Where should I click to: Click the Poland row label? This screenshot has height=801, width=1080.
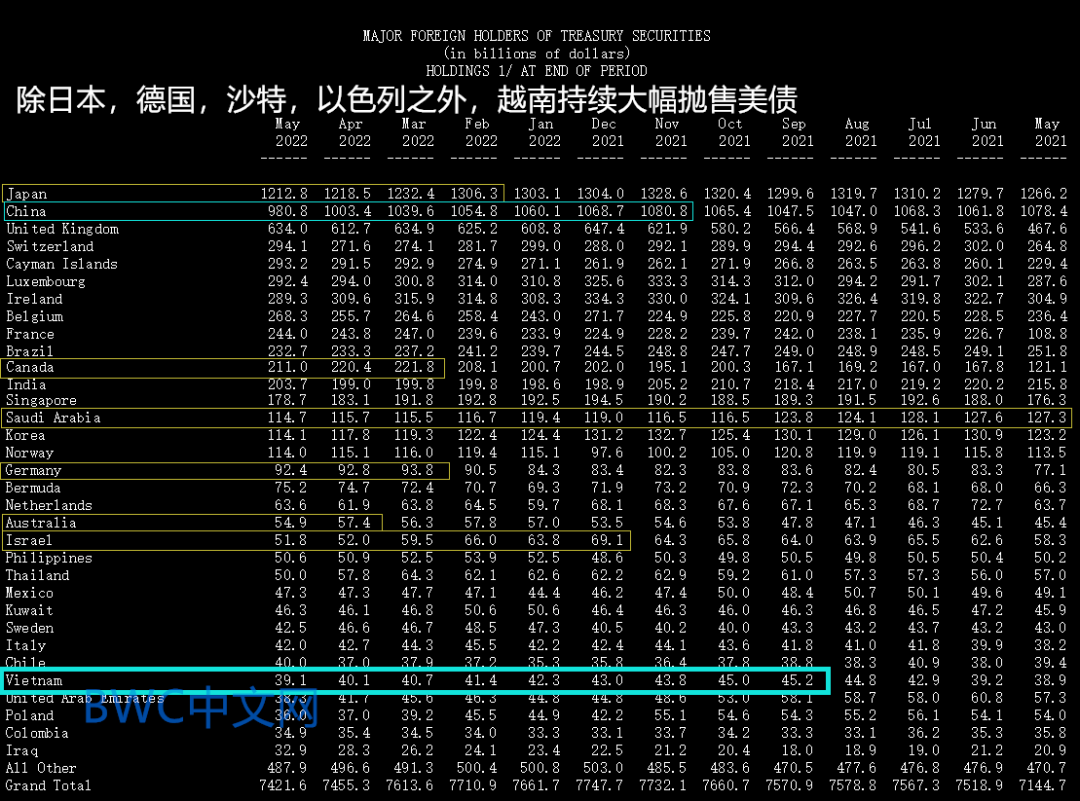(x=30, y=716)
